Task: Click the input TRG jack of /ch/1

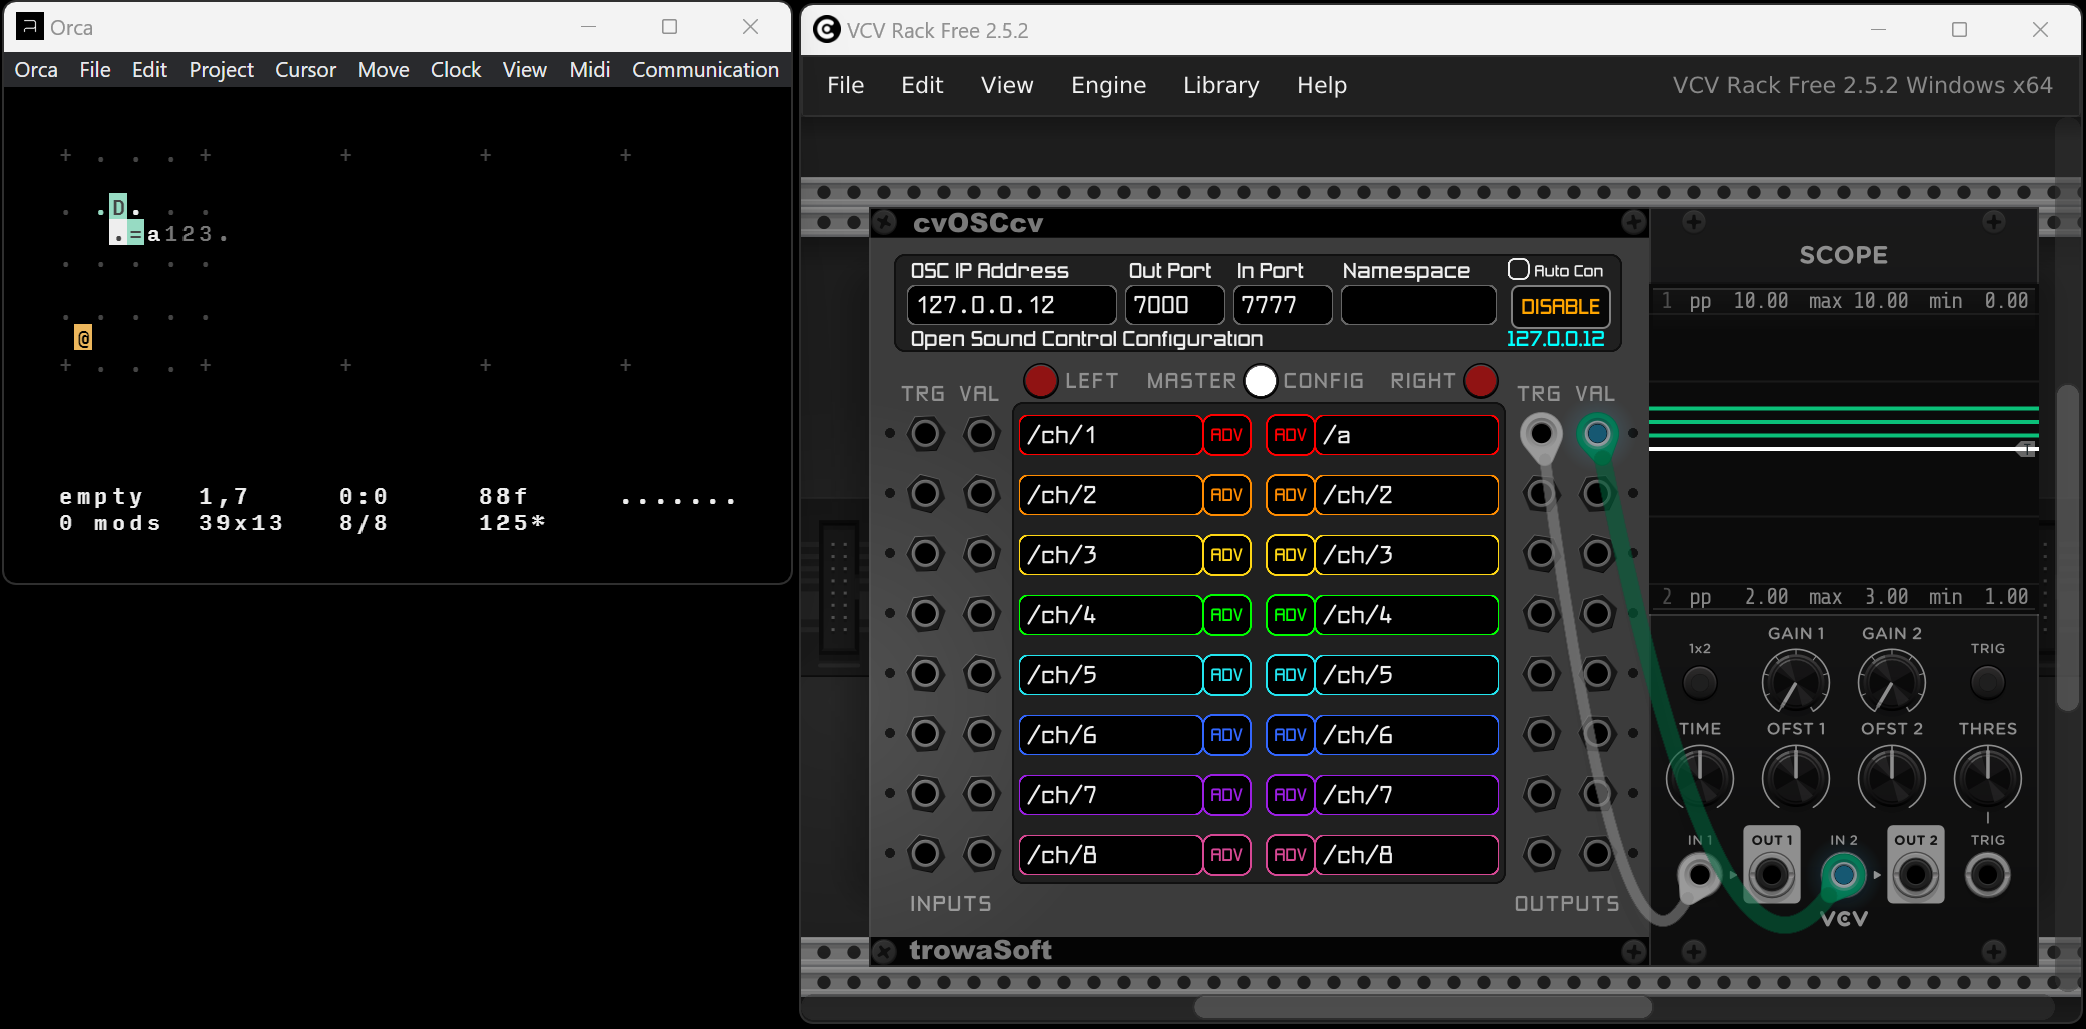Action: (925, 434)
